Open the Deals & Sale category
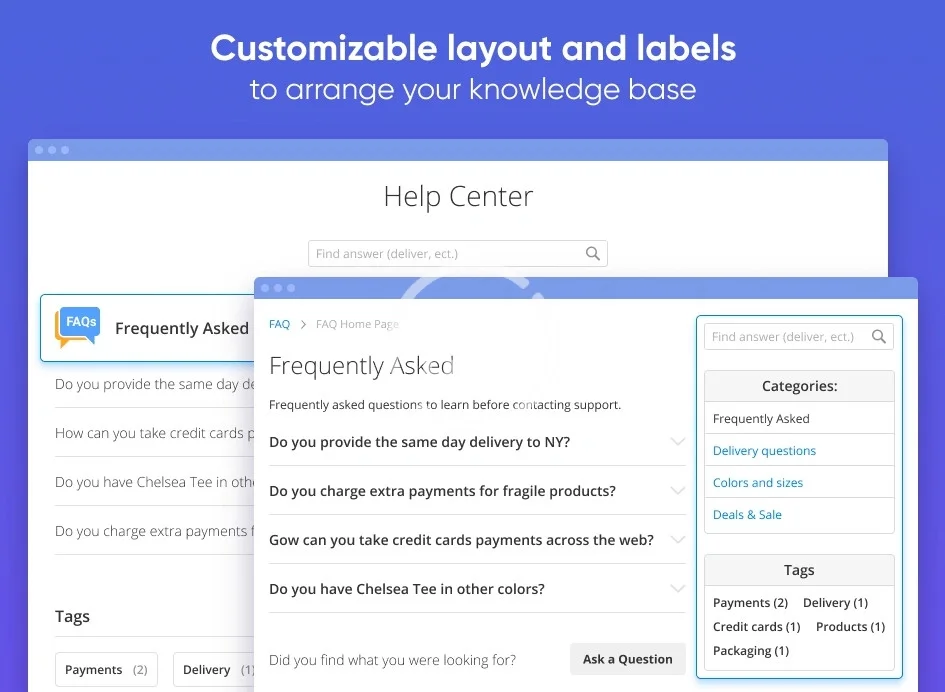 coord(747,515)
